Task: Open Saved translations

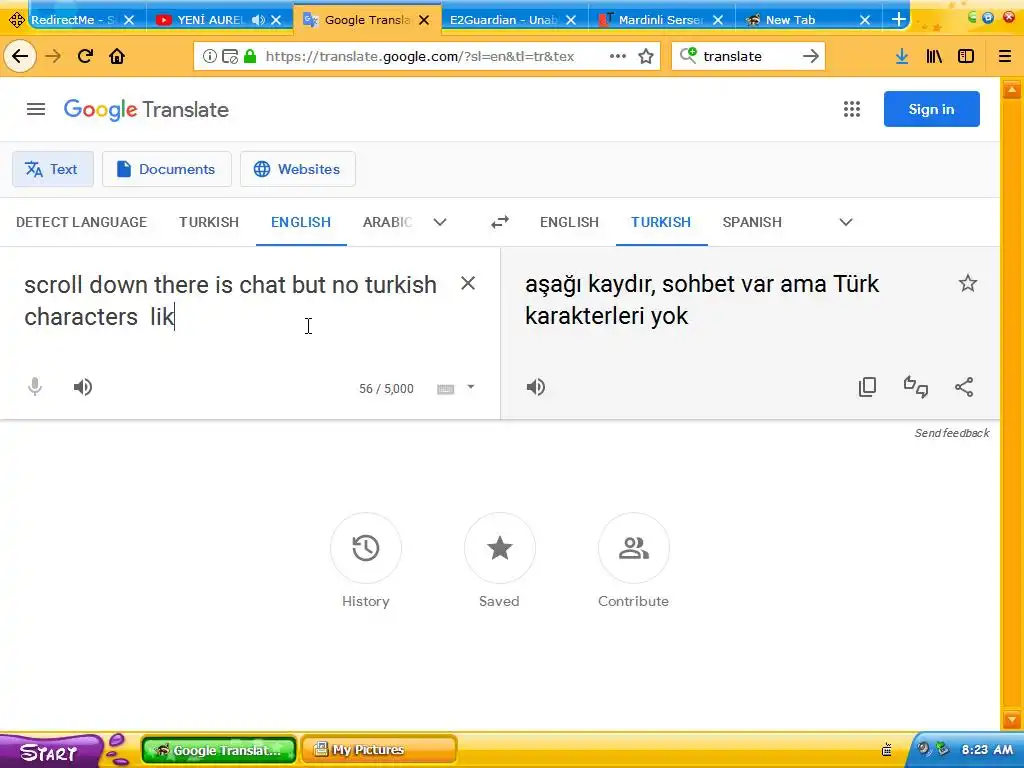Action: pos(500,548)
